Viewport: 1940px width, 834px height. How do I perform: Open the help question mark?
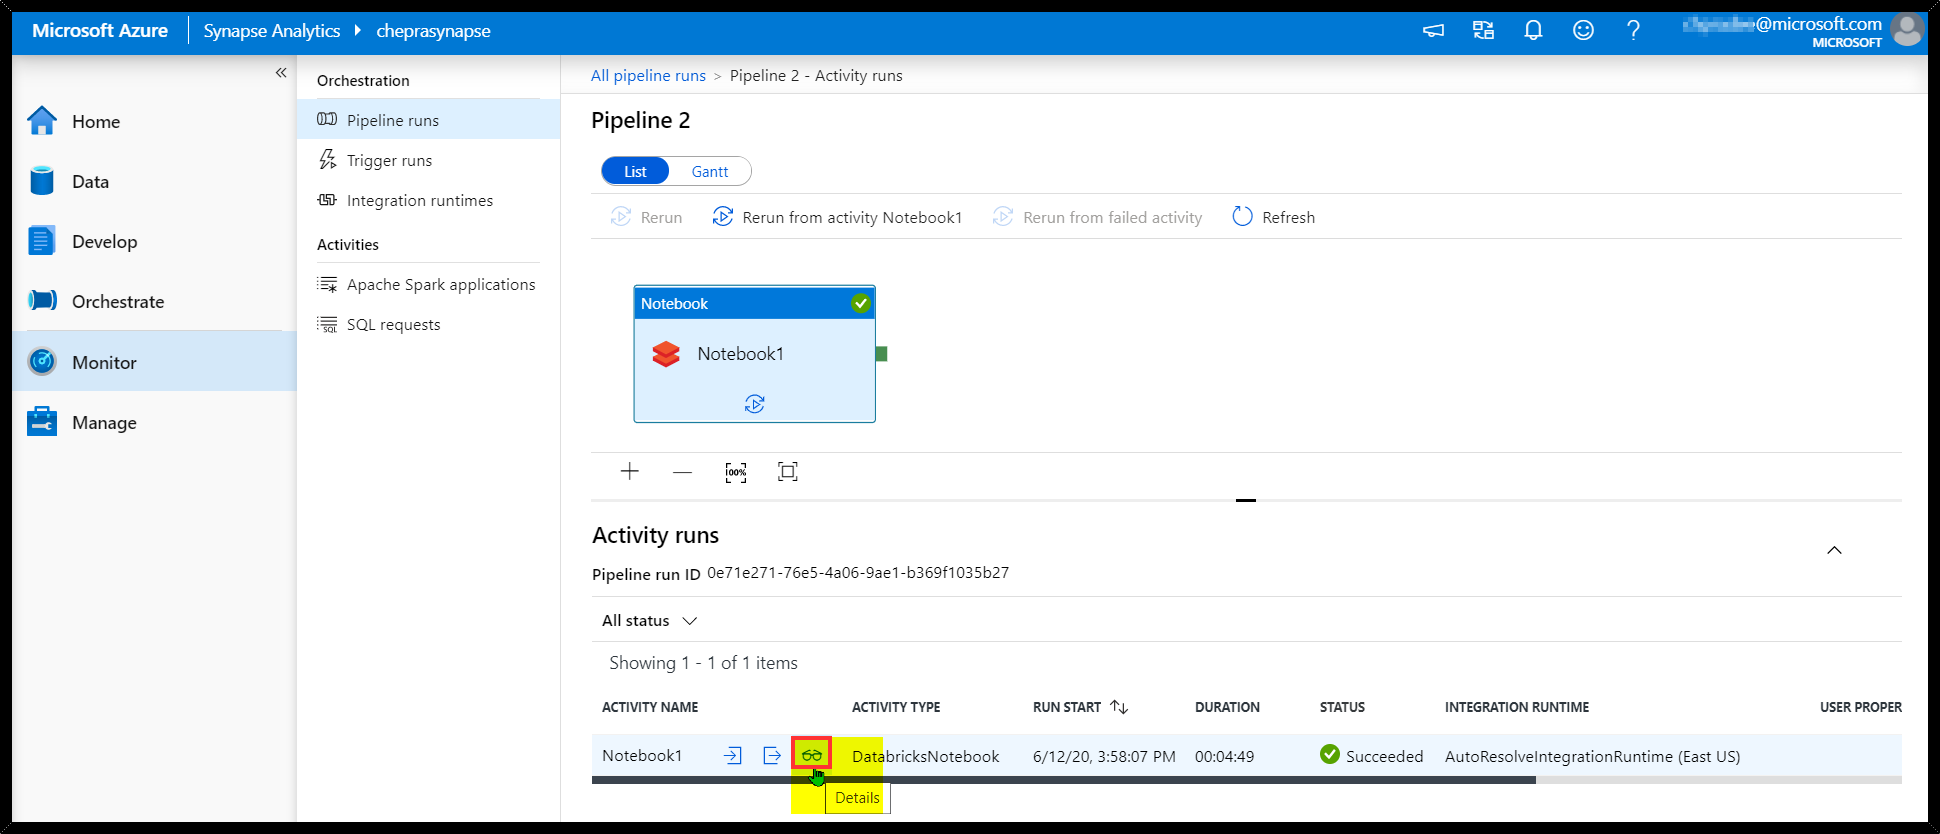pyautogui.click(x=1633, y=31)
